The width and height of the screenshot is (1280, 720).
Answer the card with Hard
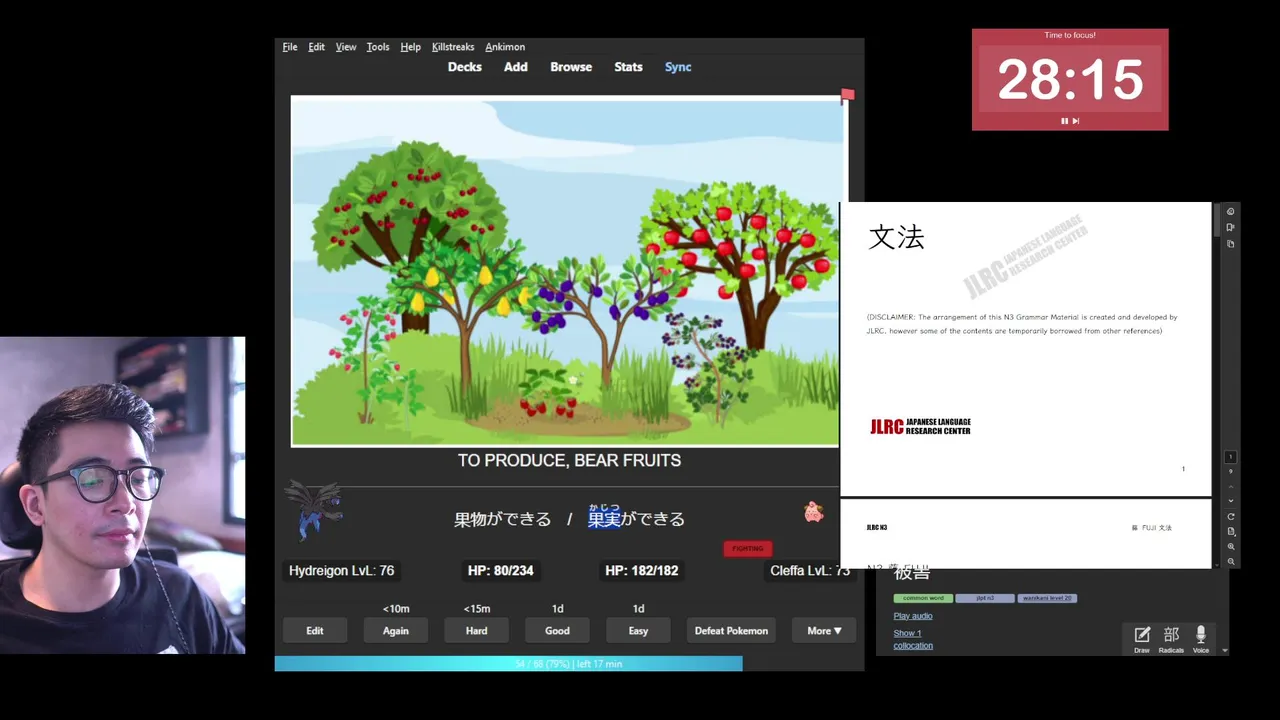tap(477, 631)
